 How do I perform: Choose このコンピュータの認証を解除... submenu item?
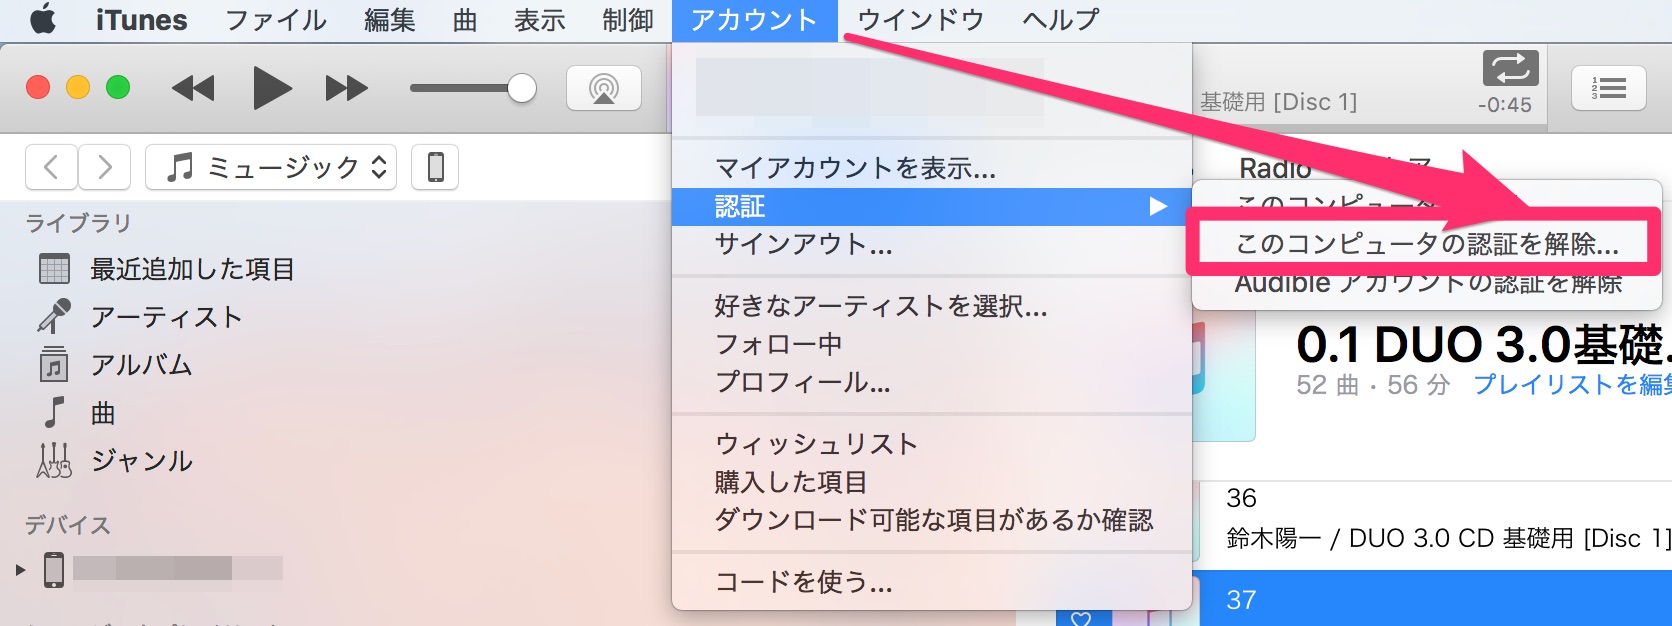point(1427,243)
